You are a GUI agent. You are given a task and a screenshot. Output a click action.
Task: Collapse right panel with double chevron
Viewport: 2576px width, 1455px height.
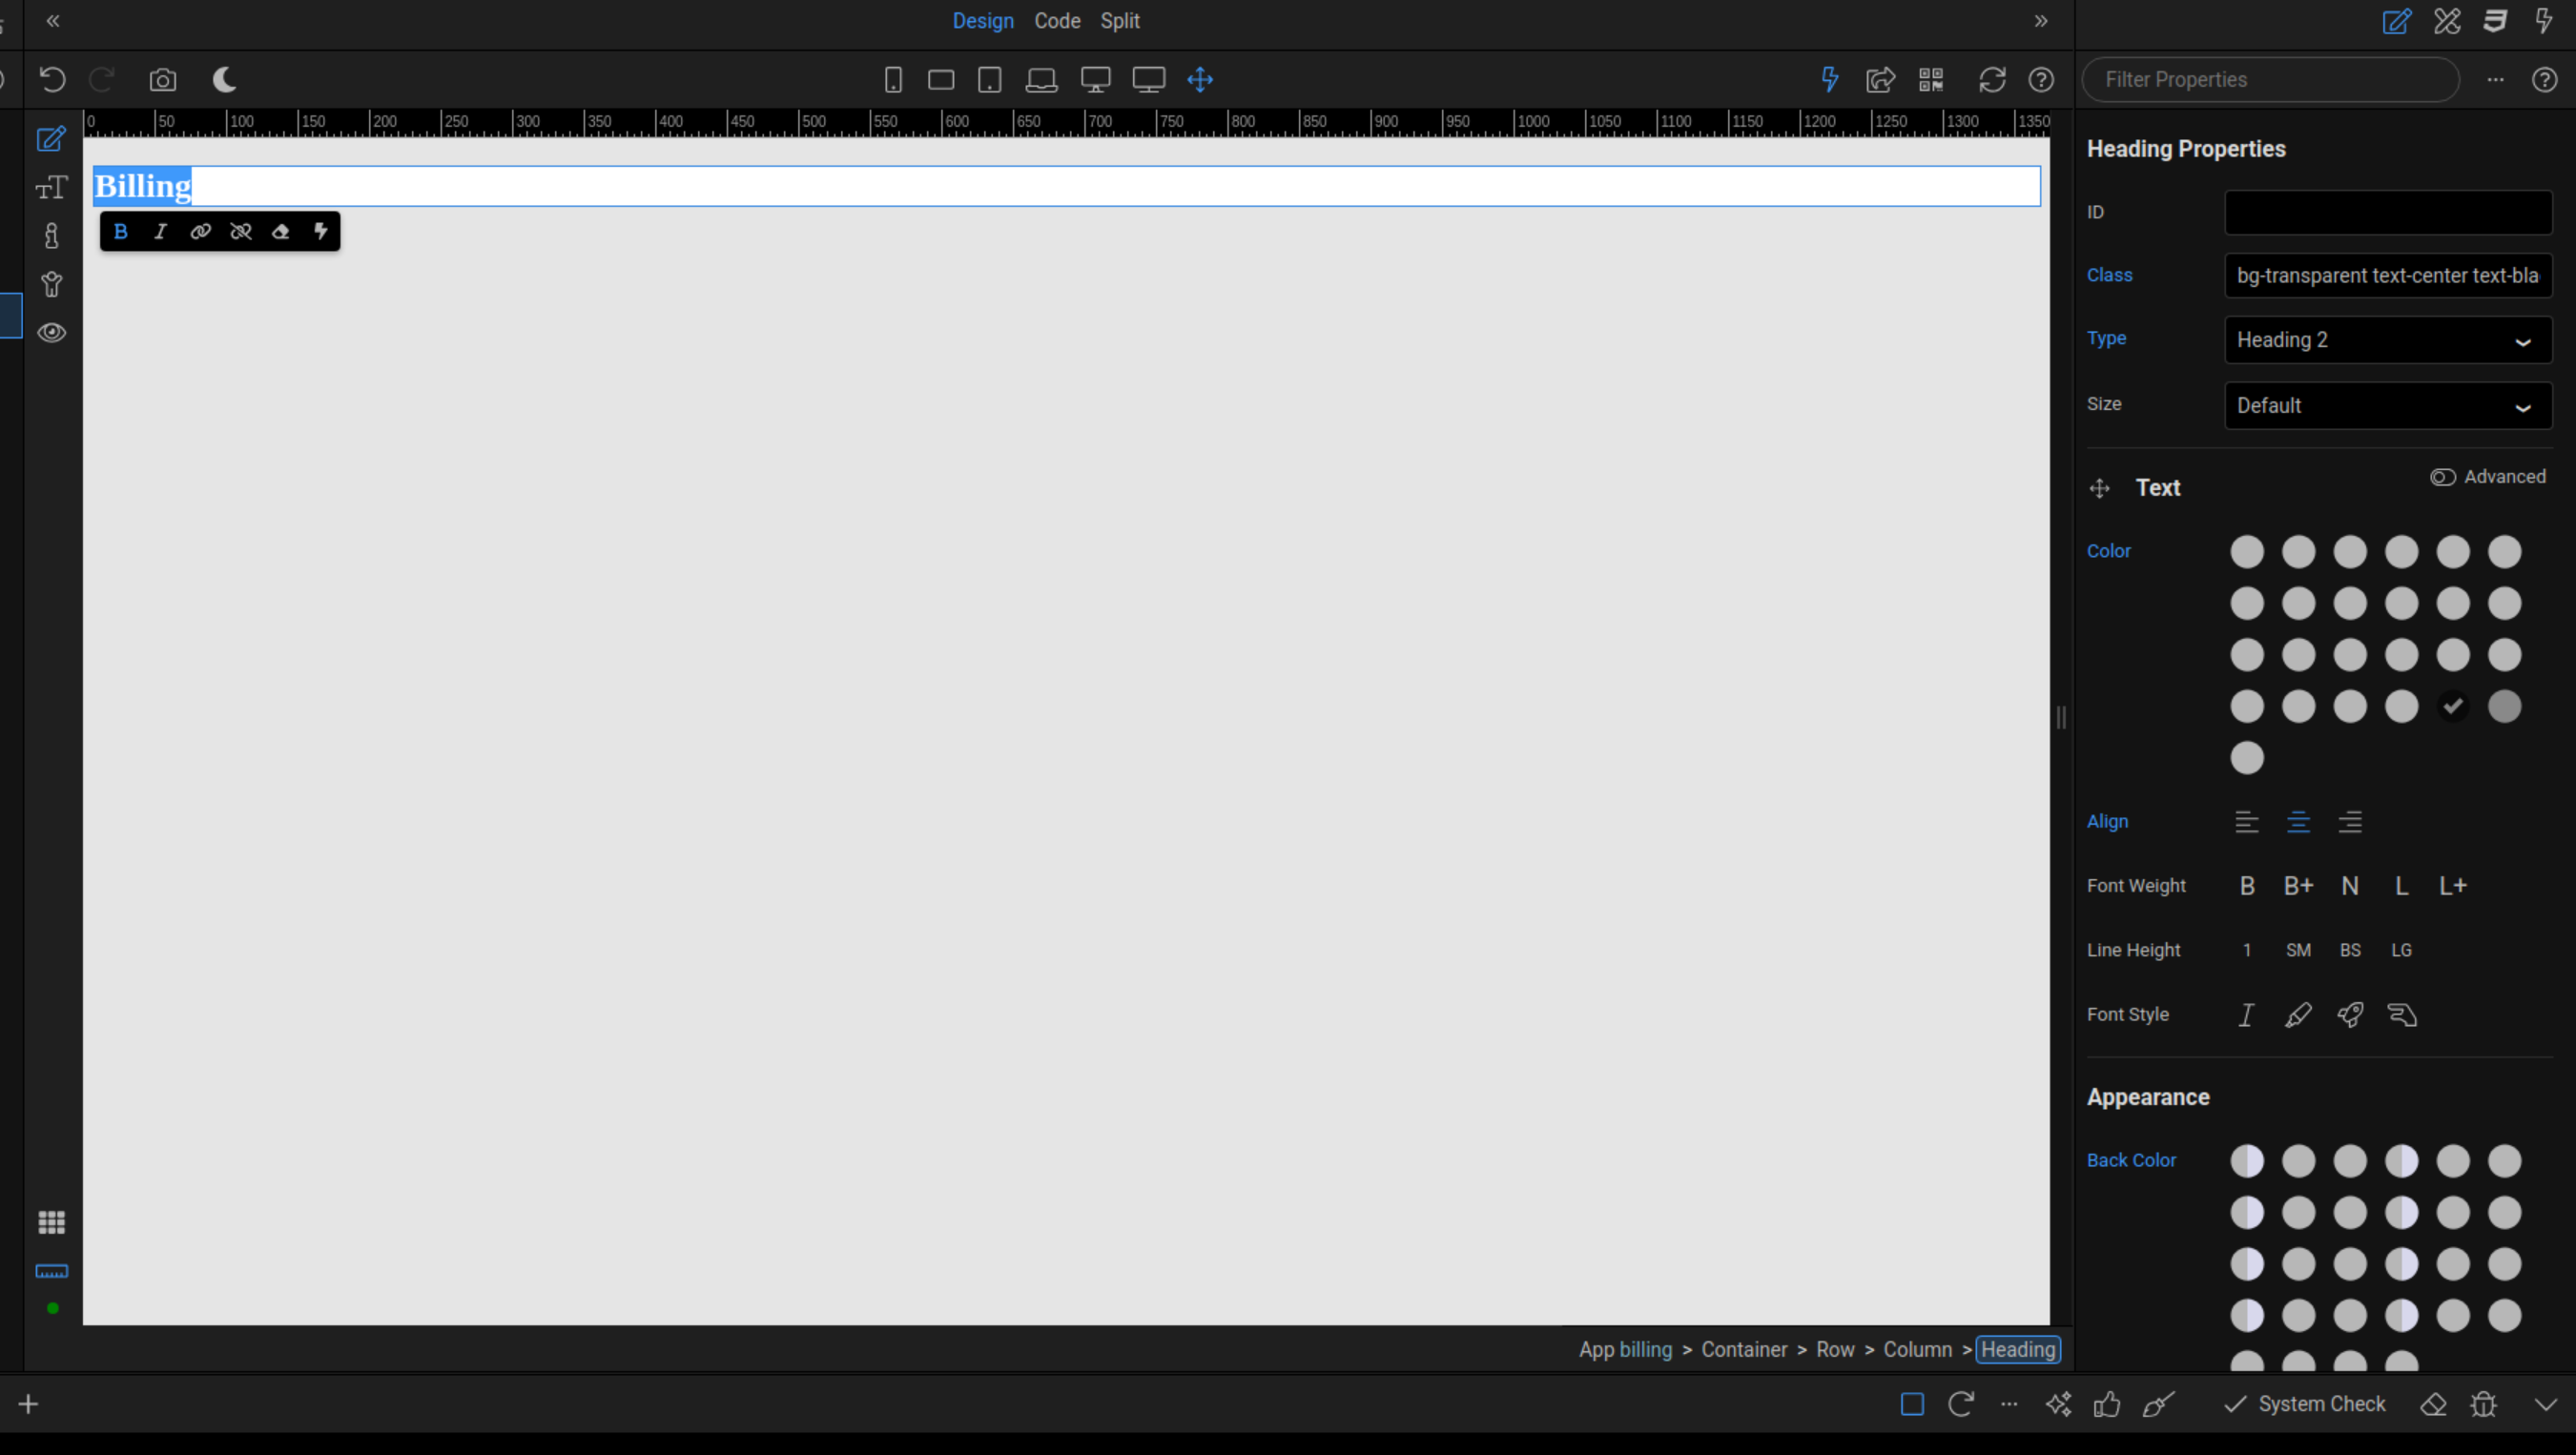click(2041, 21)
